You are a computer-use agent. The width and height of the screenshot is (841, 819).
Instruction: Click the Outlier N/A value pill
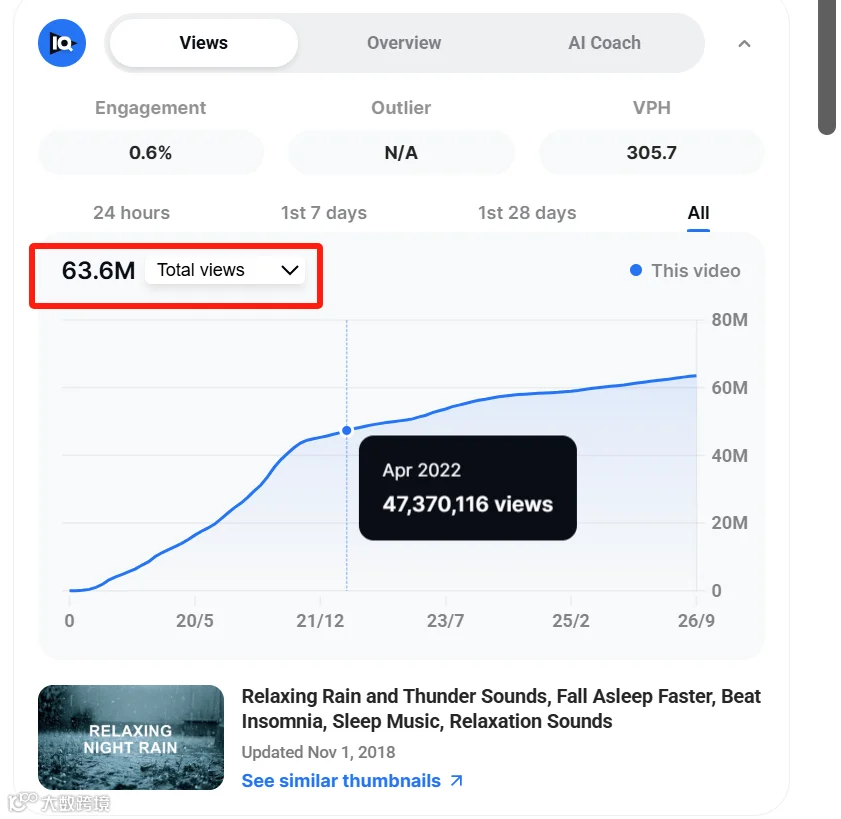(401, 153)
